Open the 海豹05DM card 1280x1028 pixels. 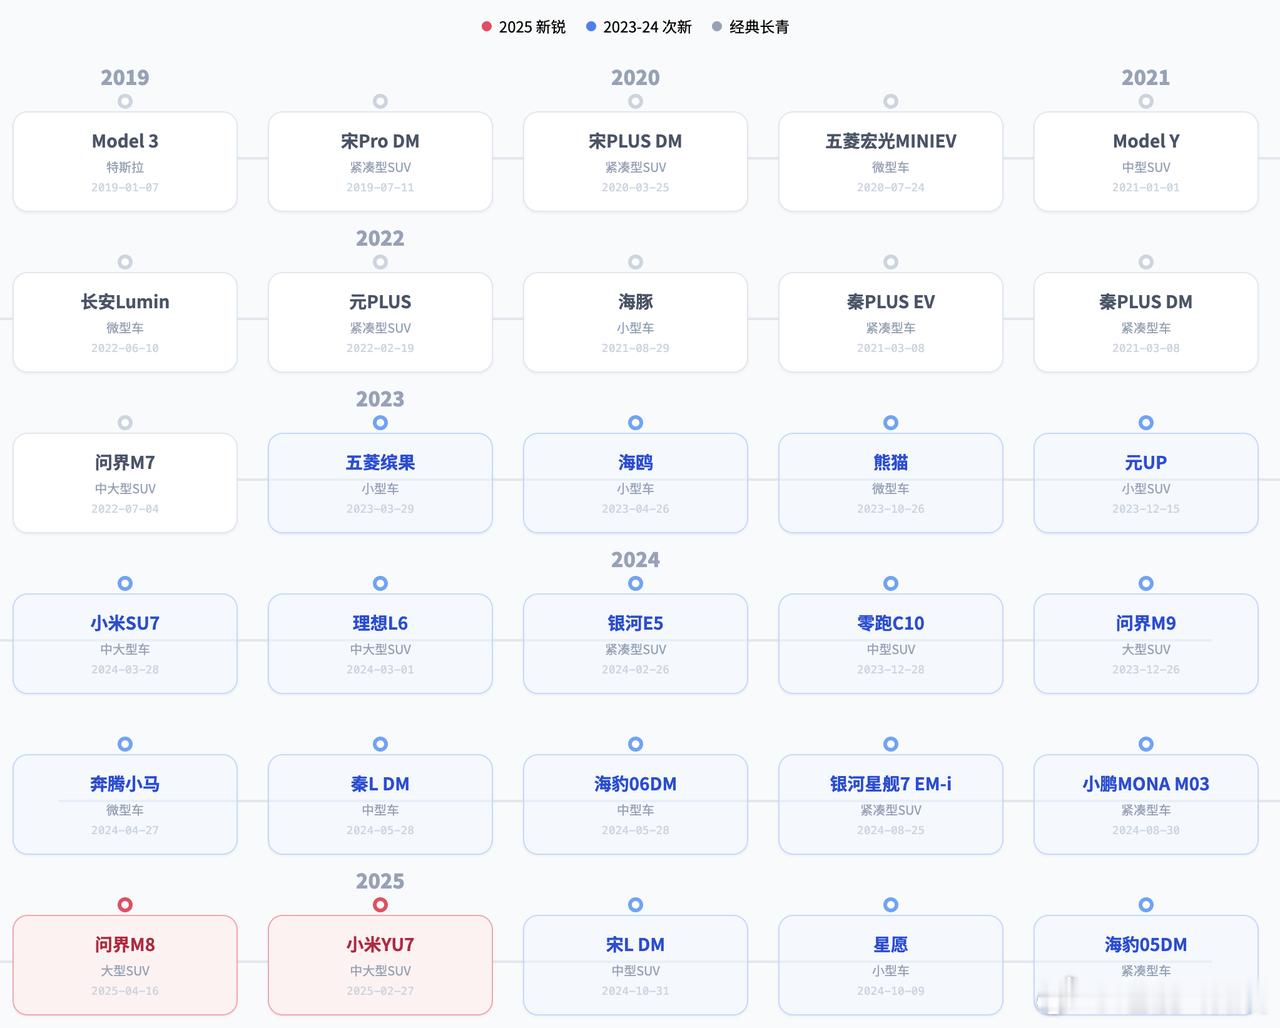tap(1146, 965)
